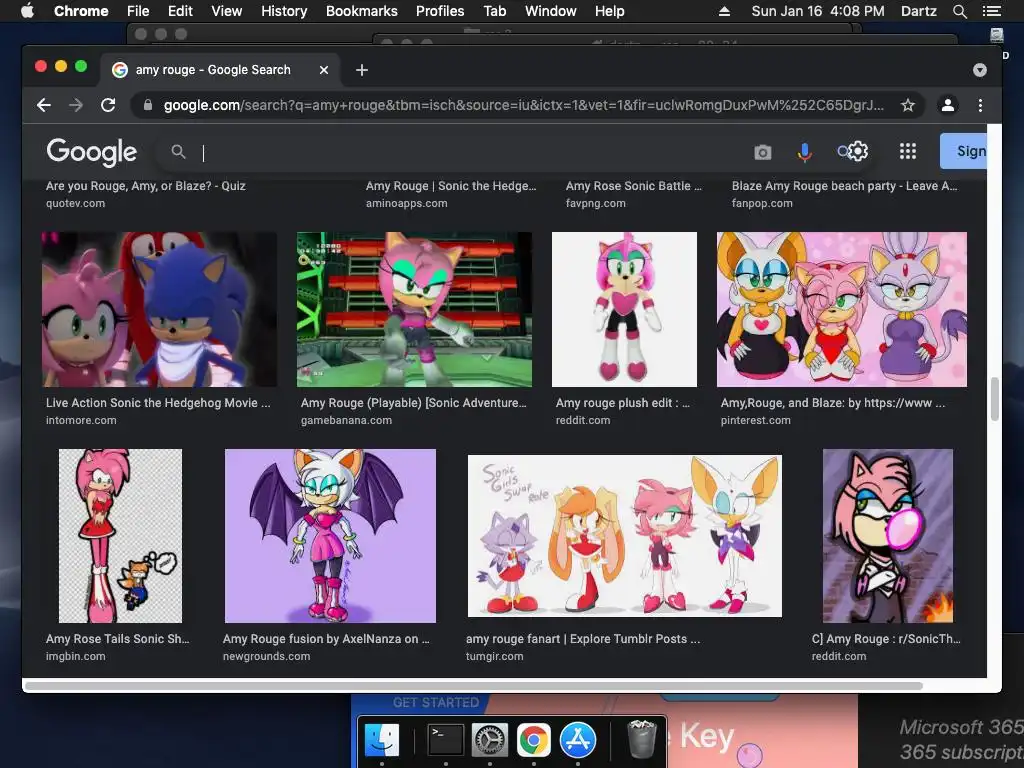Click the tumgir.com source link
This screenshot has width=1024, height=768.
[x=494, y=656]
